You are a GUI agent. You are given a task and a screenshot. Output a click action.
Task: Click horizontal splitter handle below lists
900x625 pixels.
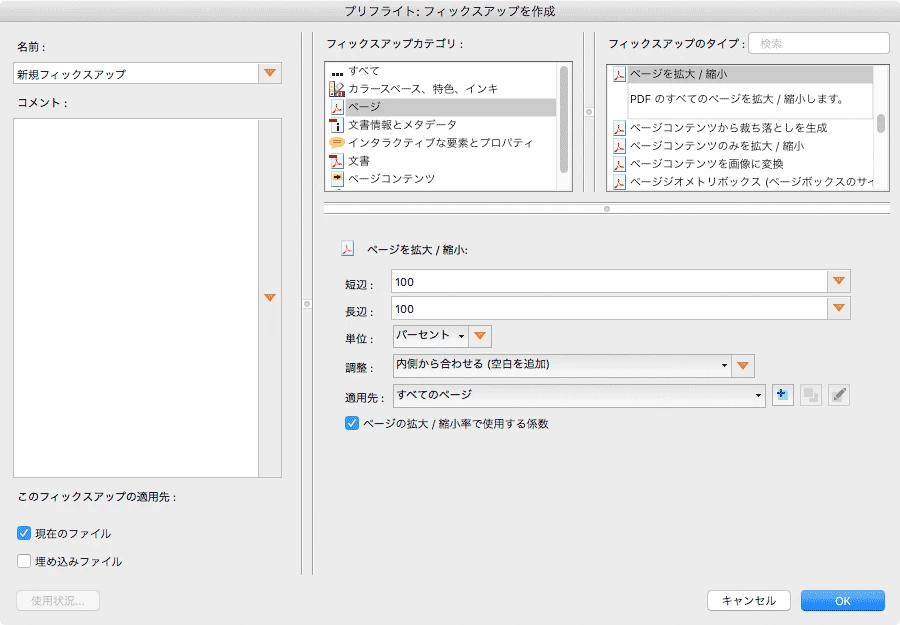[607, 209]
